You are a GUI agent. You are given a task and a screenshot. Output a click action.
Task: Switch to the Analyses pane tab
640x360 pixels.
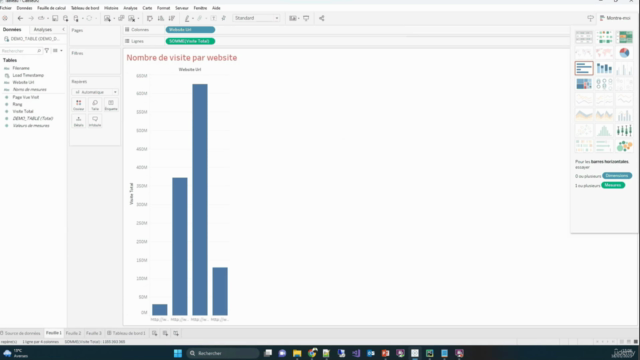coord(42,29)
